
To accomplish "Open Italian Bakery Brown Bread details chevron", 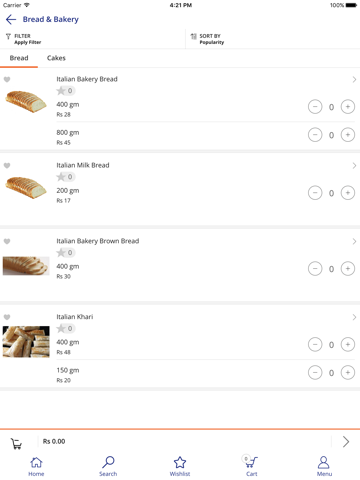I will click(x=354, y=241).
